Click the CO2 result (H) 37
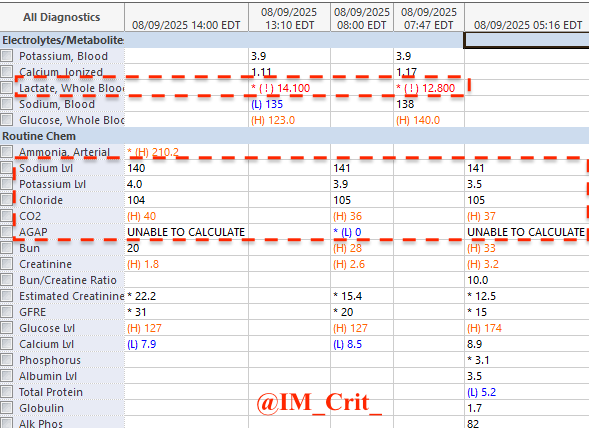 pyautogui.click(x=482, y=216)
